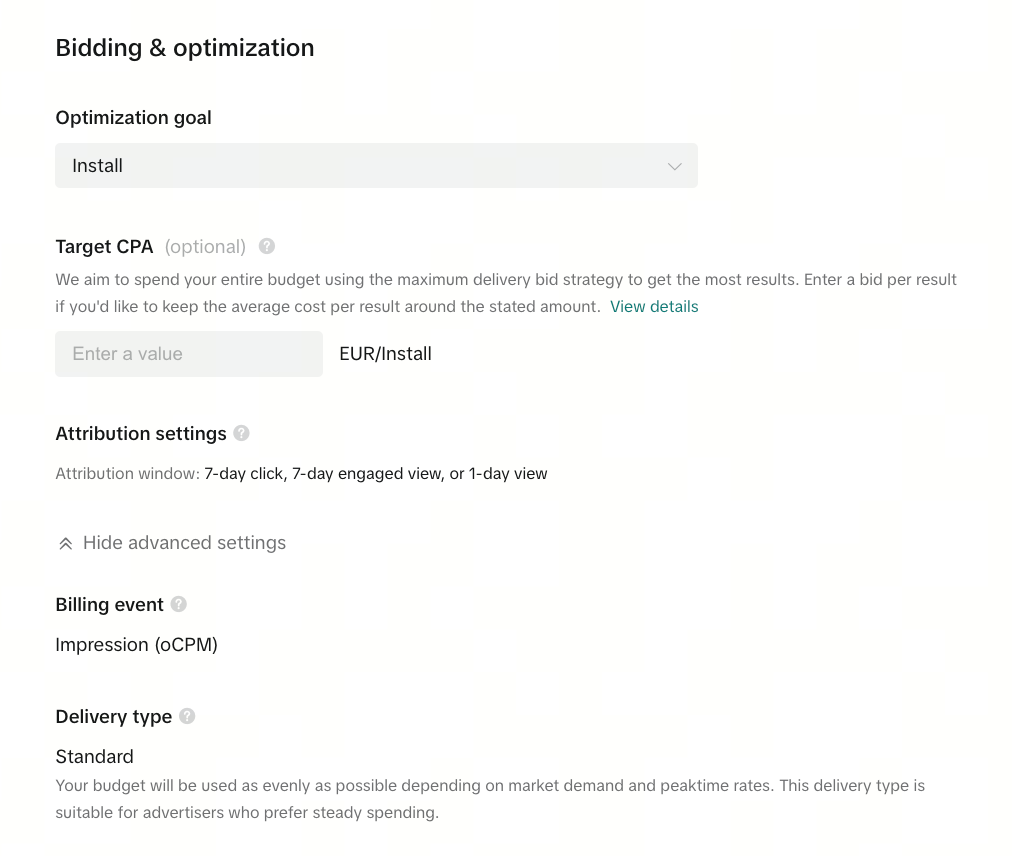Click the Optimization goal label

(134, 117)
